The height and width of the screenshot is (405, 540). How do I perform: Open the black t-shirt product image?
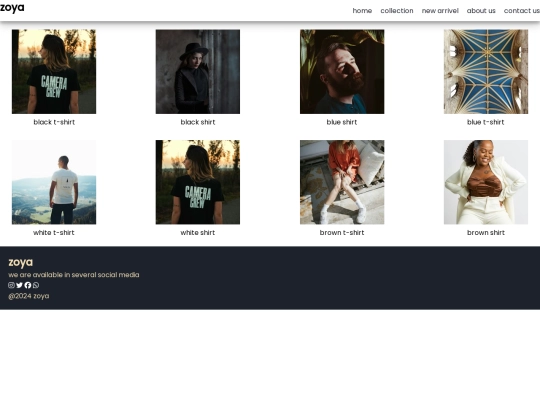[x=54, y=72]
